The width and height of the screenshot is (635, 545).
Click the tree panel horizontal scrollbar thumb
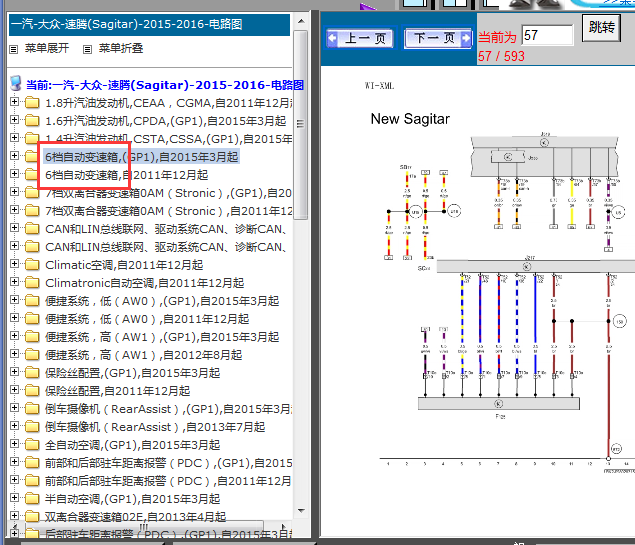click(x=144, y=526)
